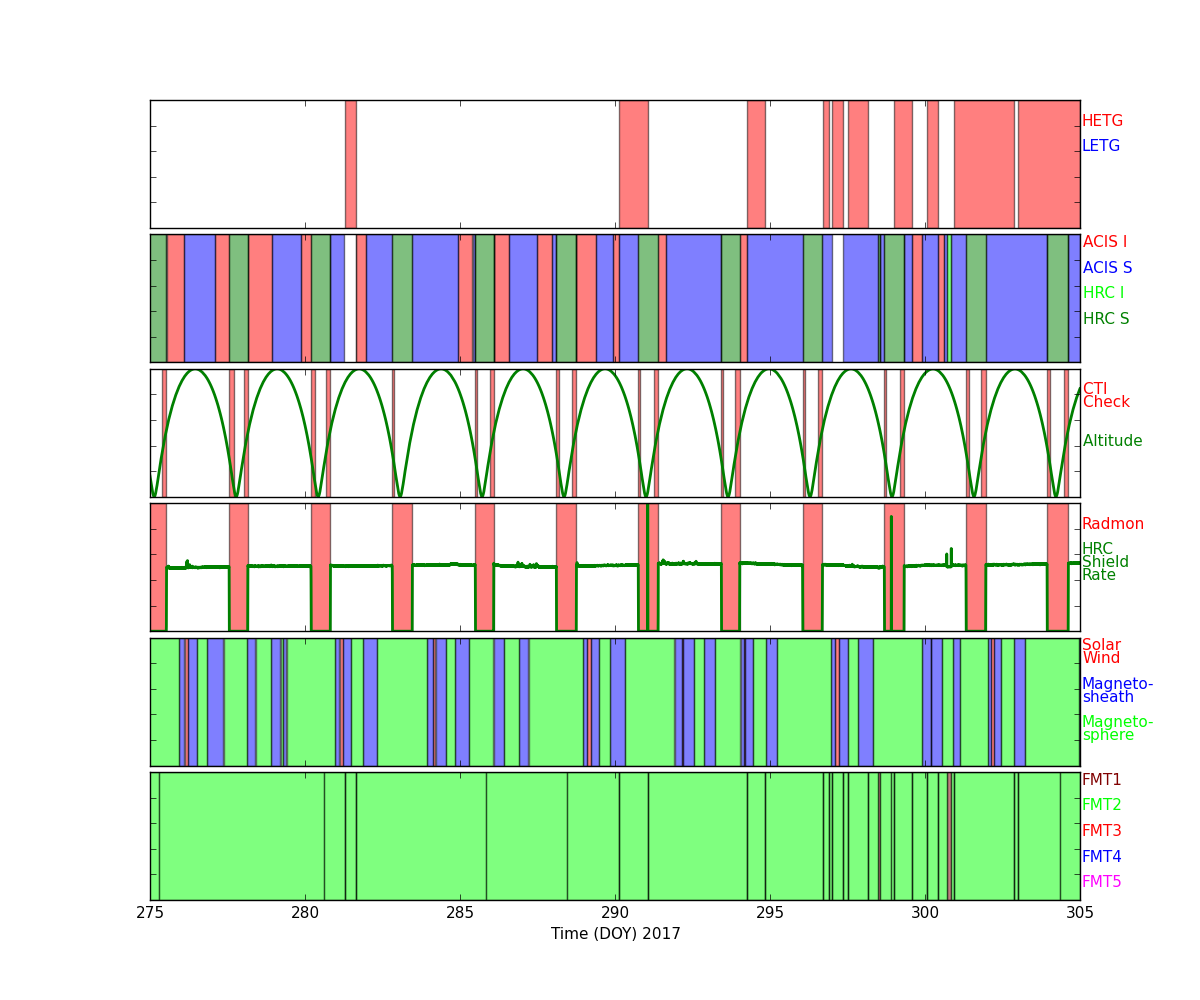This screenshot has height=1000, width=1200.
Task: Click the ACIS I legend text
Action: click(x=1104, y=242)
